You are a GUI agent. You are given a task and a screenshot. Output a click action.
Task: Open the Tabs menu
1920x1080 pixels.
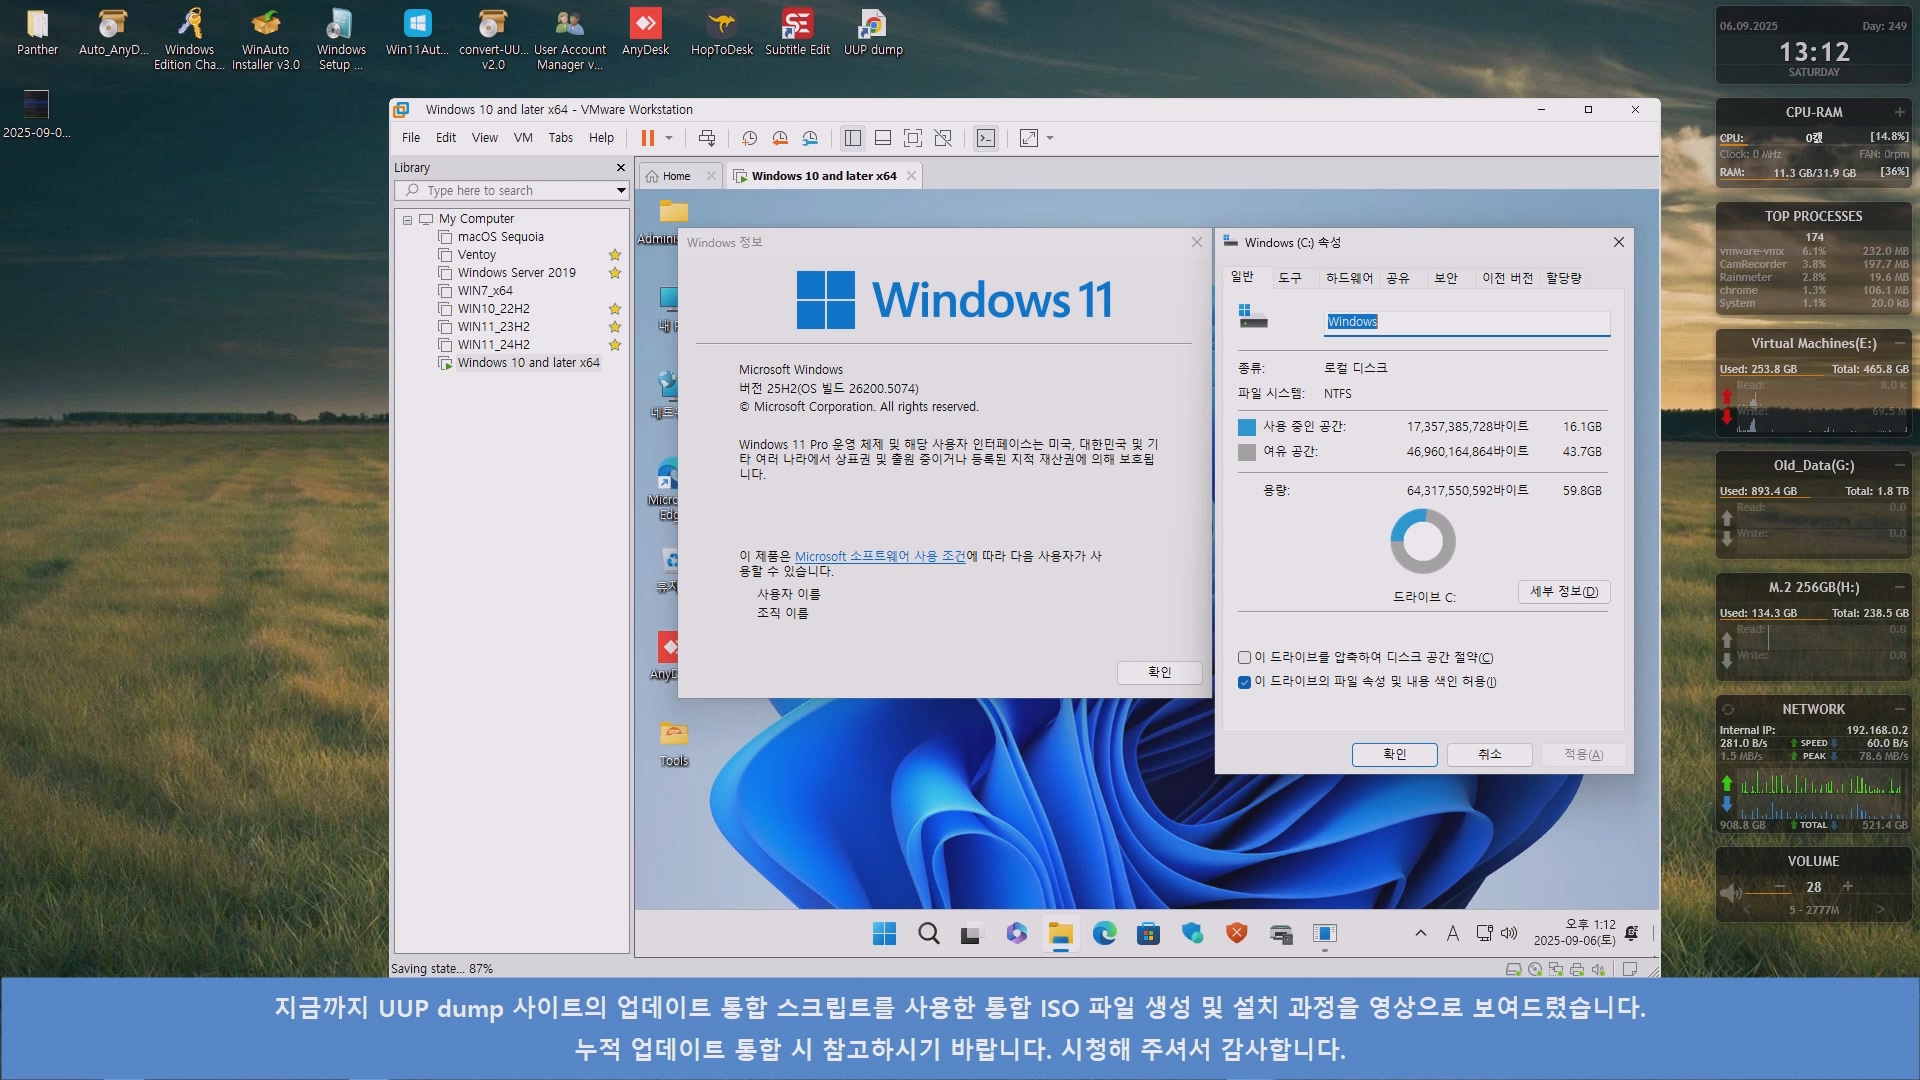pyautogui.click(x=561, y=138)
